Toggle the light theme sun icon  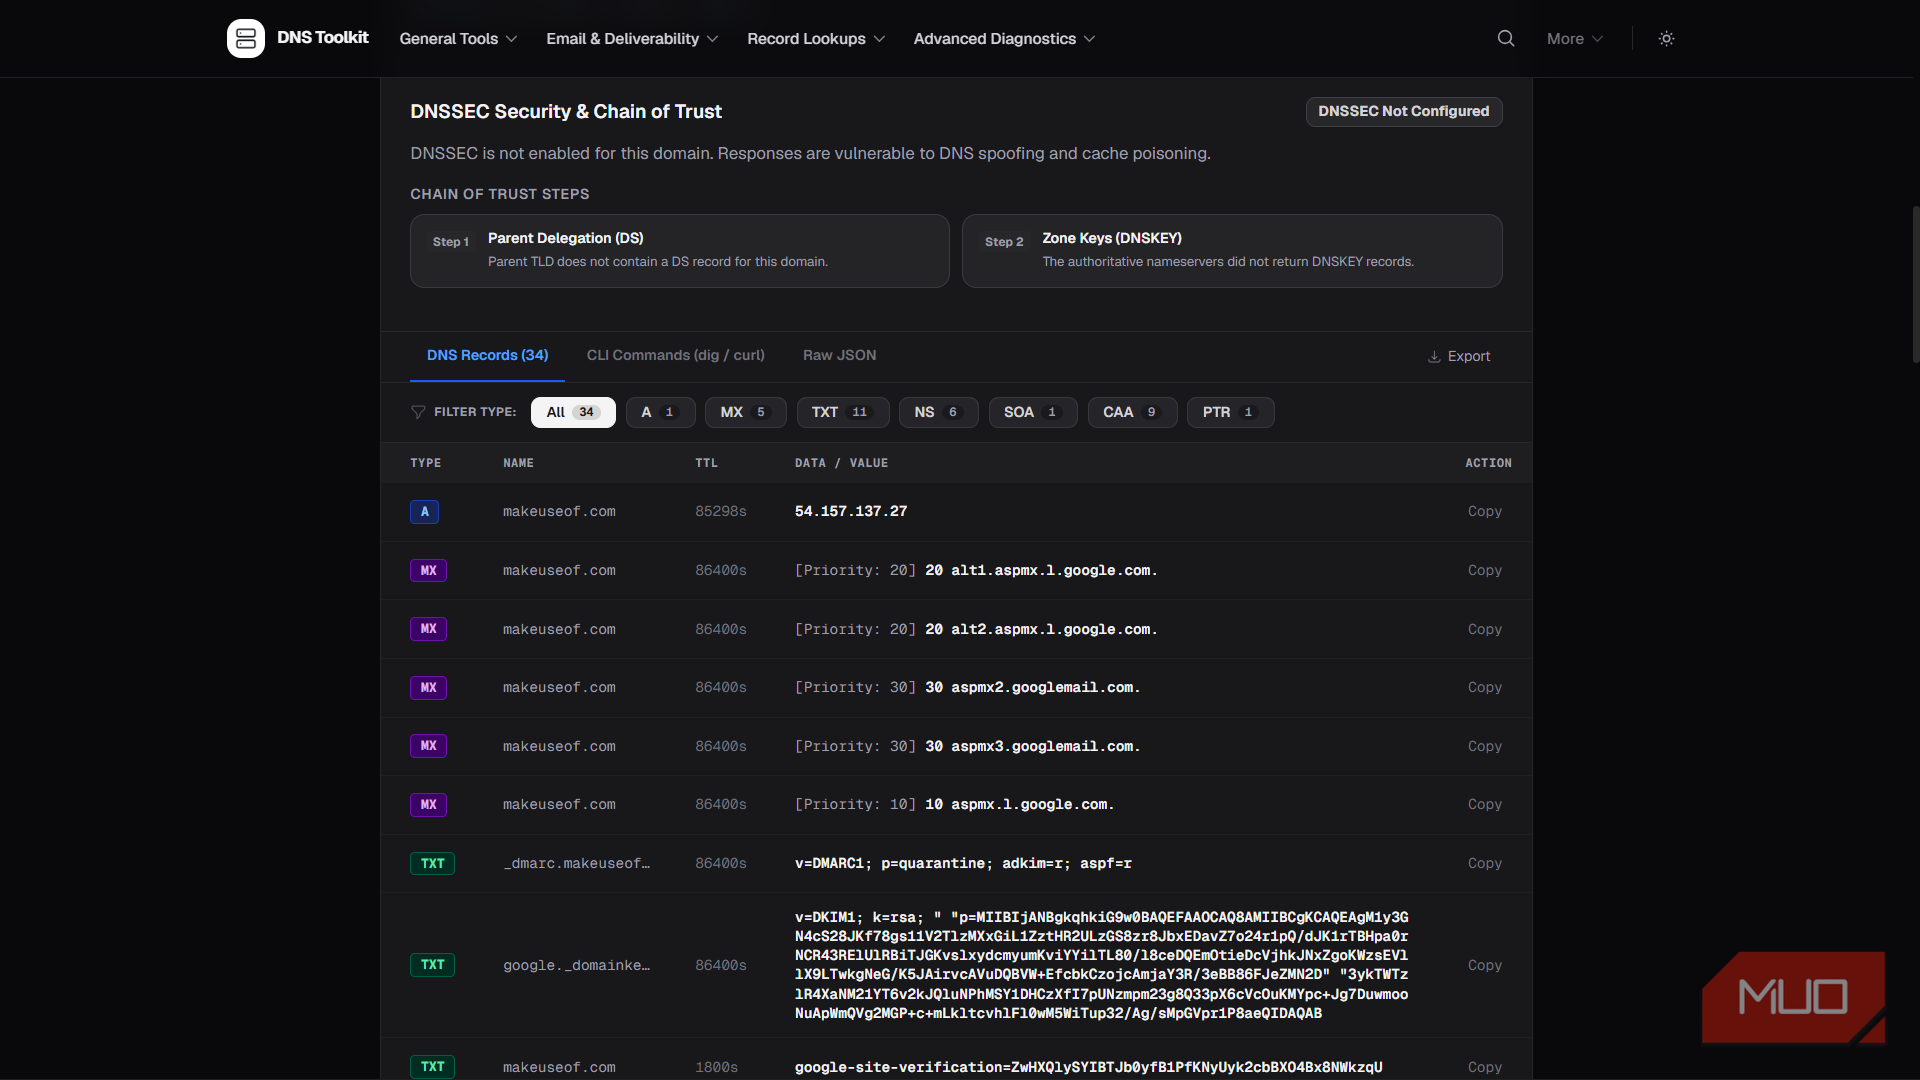(1666, 38)
